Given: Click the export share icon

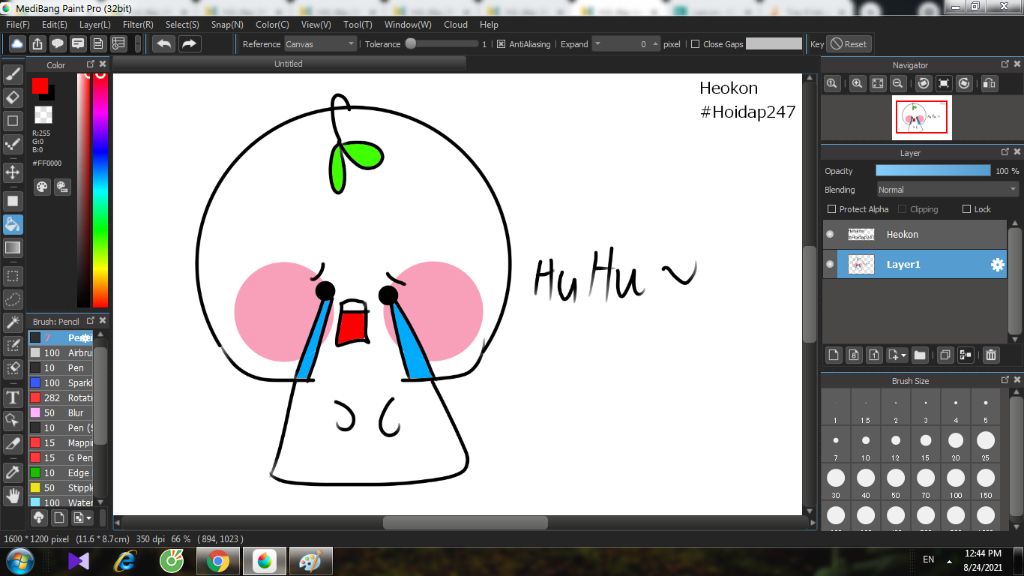Looking at the screenshot, I should (37, 44).
